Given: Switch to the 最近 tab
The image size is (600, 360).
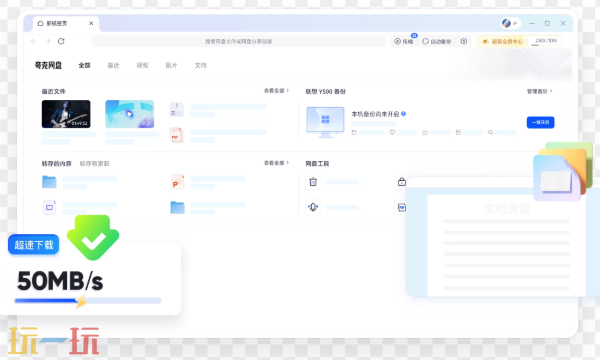Looking at the screenshot, I should [x=113, y=65].
